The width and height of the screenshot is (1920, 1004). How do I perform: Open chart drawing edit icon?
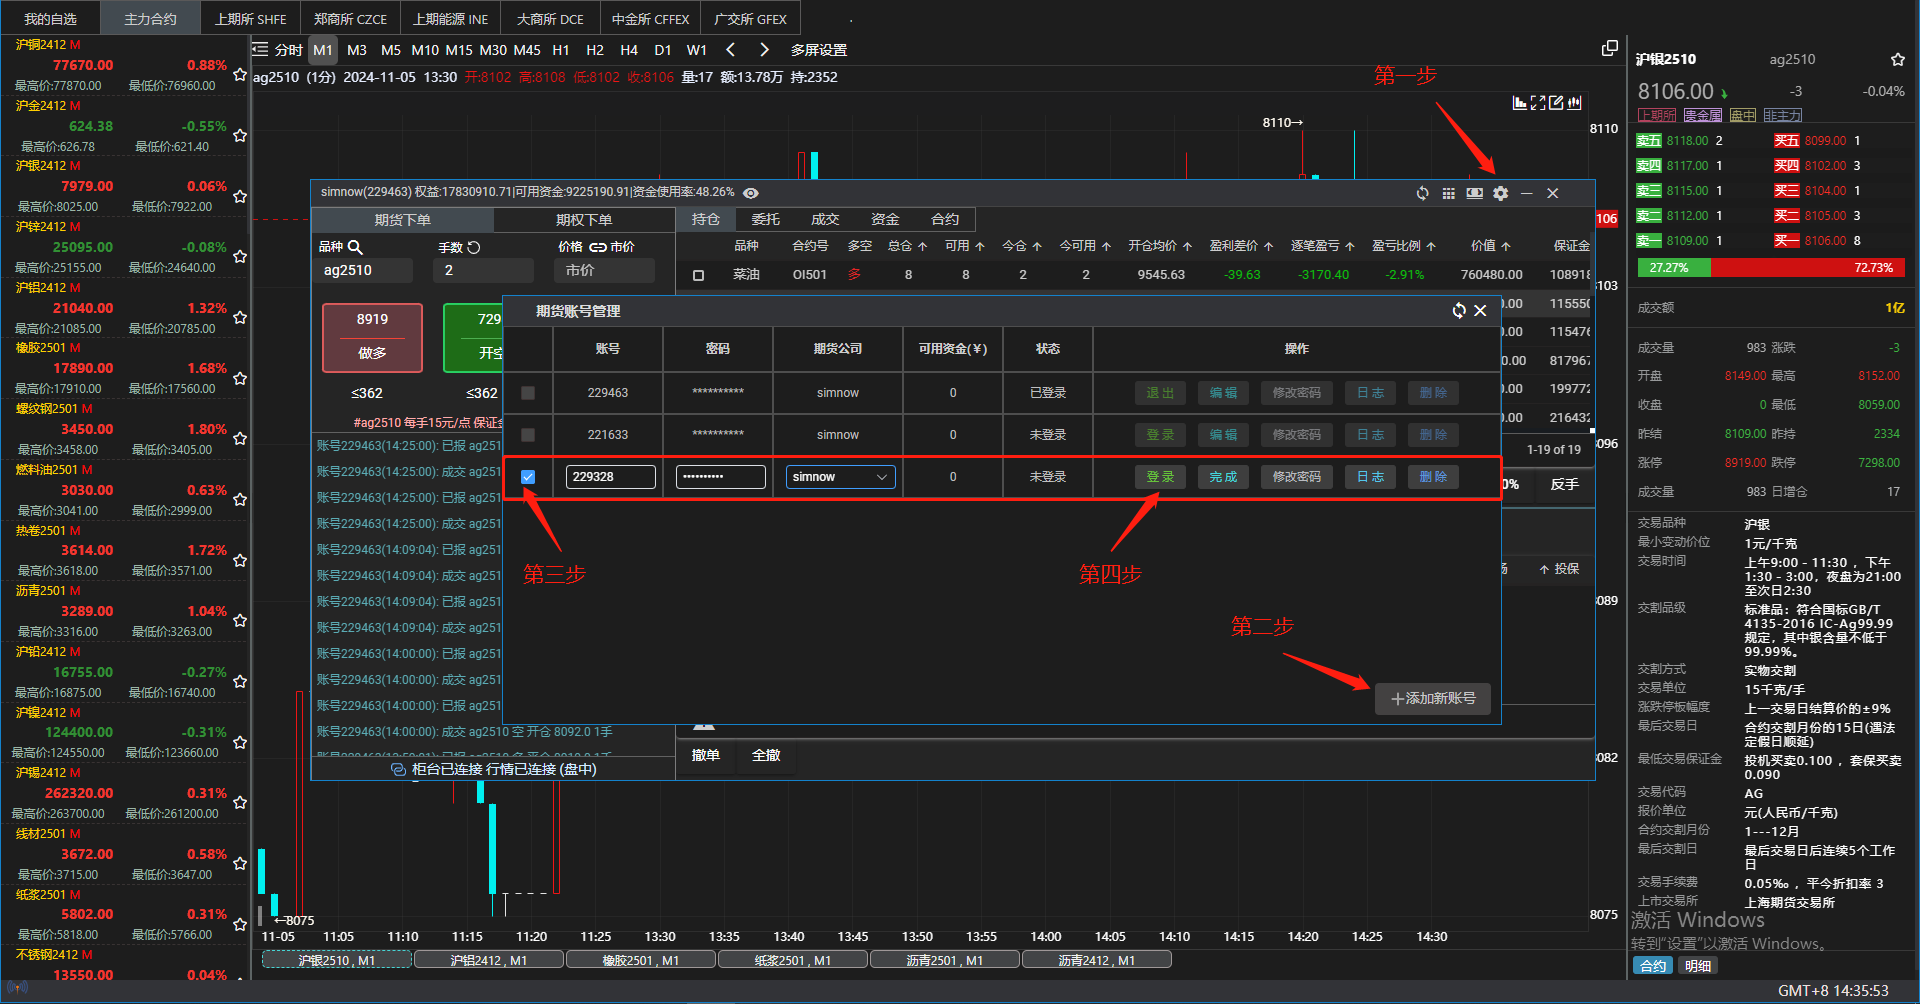point(1556,102)
